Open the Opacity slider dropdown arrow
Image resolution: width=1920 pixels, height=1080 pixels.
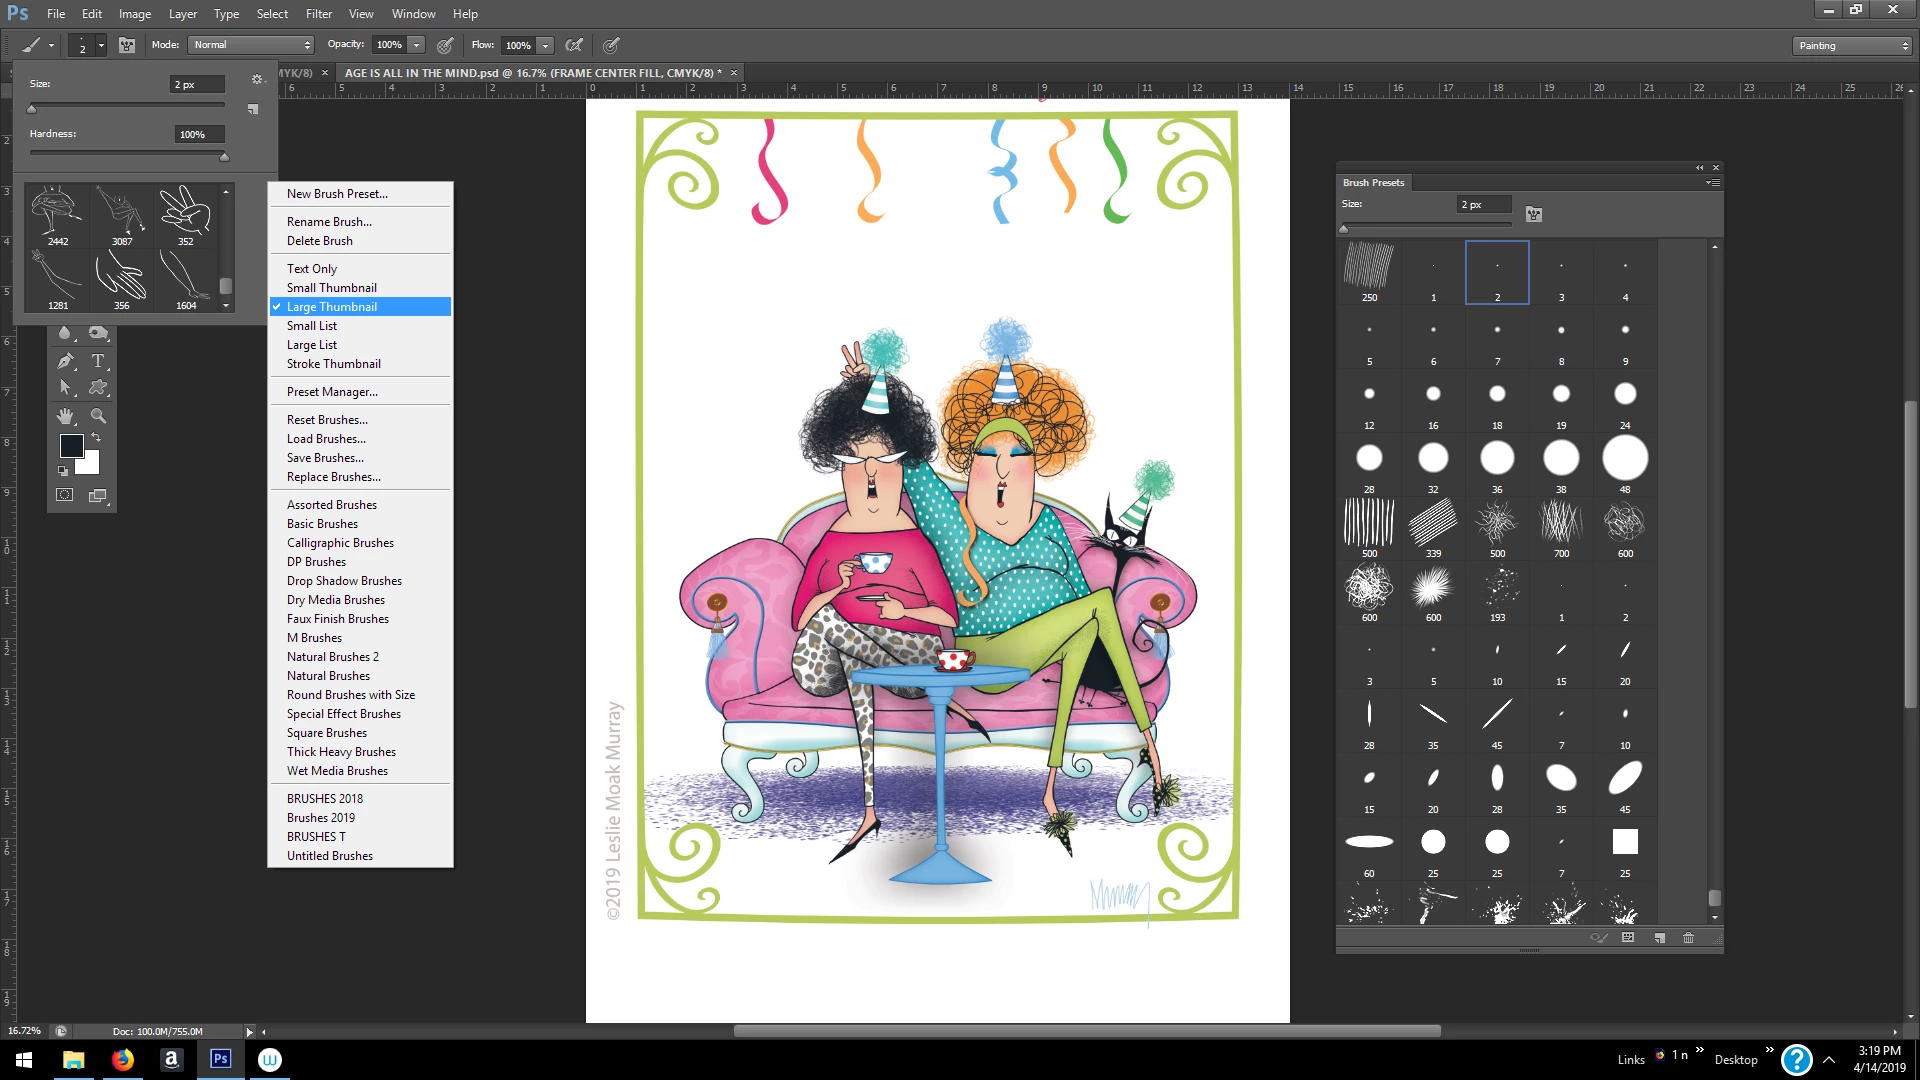(417, 45)
